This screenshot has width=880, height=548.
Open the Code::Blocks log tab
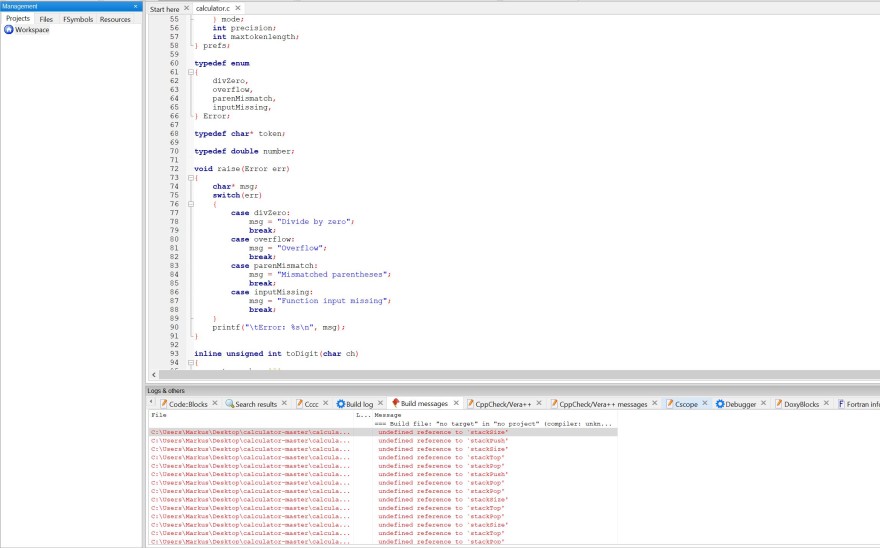187,404
